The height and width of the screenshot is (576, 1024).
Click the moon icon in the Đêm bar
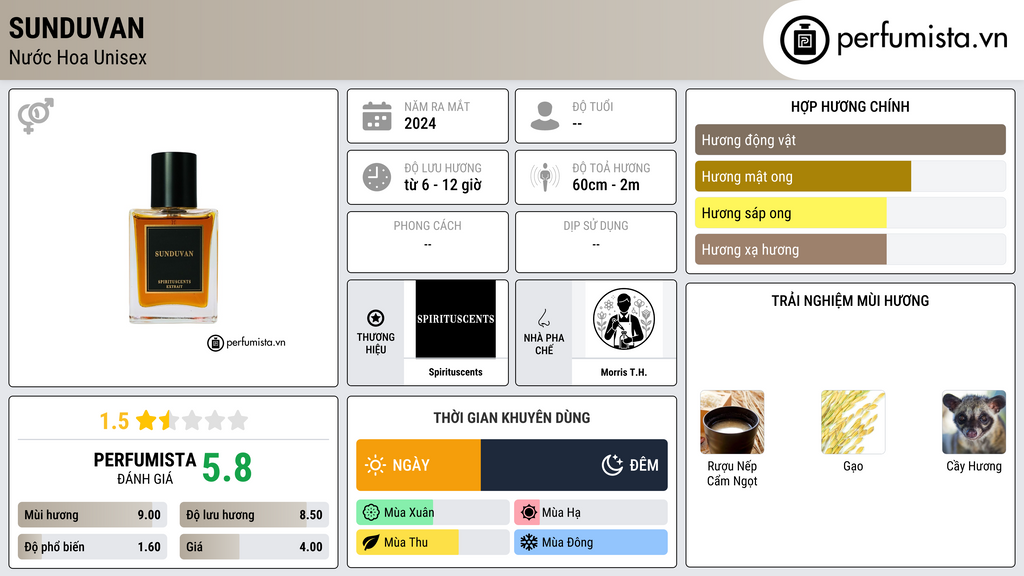click(612, 465)
